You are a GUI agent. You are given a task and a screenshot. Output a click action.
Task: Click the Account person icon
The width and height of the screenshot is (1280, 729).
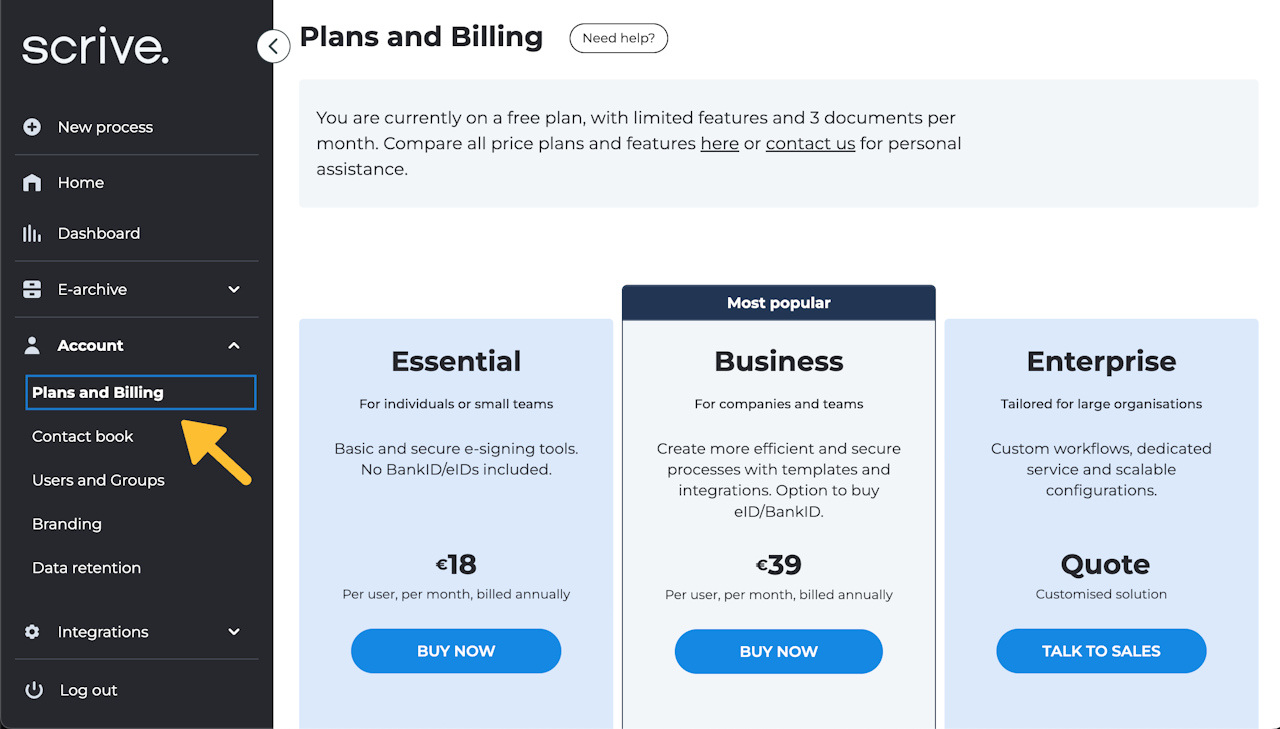coord(32,345)
